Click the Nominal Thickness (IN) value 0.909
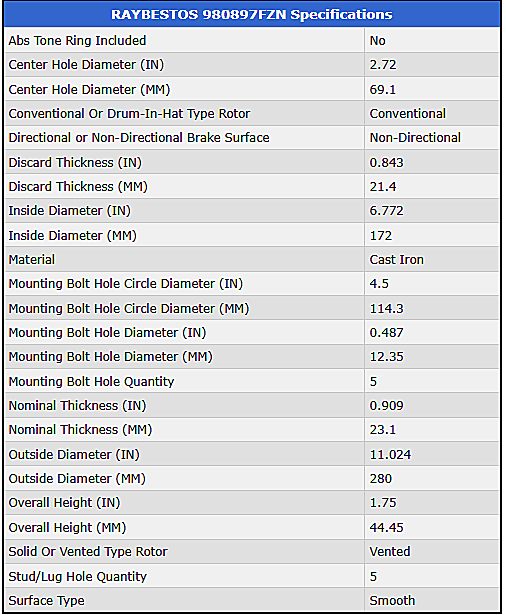 (x=386, y=406)
